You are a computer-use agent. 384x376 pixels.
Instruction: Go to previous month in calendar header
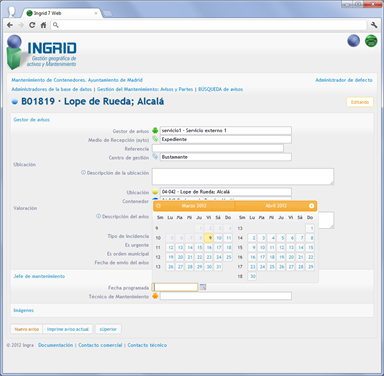pos(158,206)
